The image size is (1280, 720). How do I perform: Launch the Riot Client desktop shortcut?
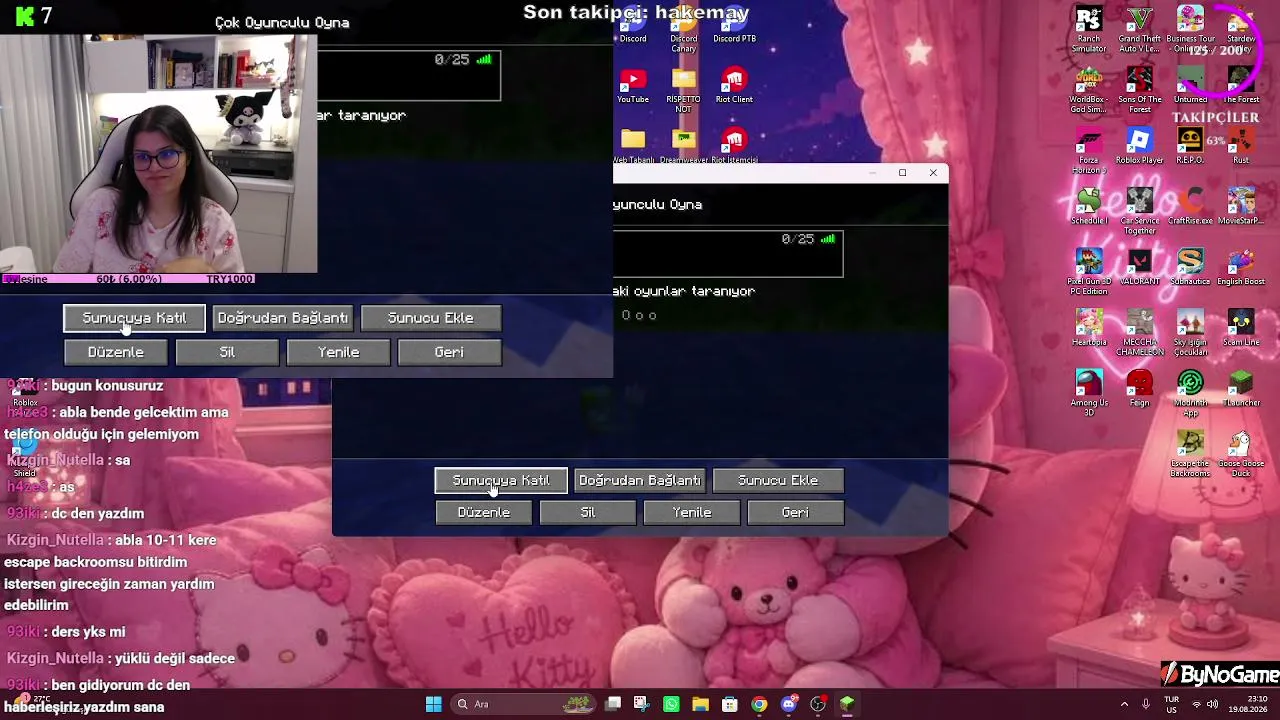[734, 86]
